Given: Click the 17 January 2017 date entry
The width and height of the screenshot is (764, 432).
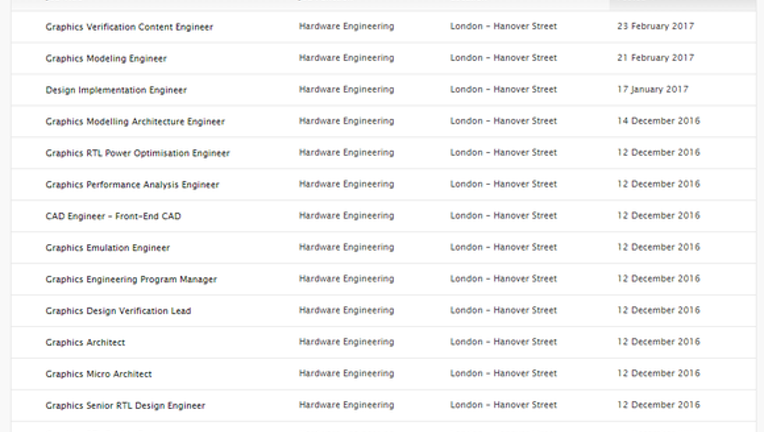Looking at the screenshot, I should pyautogui.click(x=652, y=89).
